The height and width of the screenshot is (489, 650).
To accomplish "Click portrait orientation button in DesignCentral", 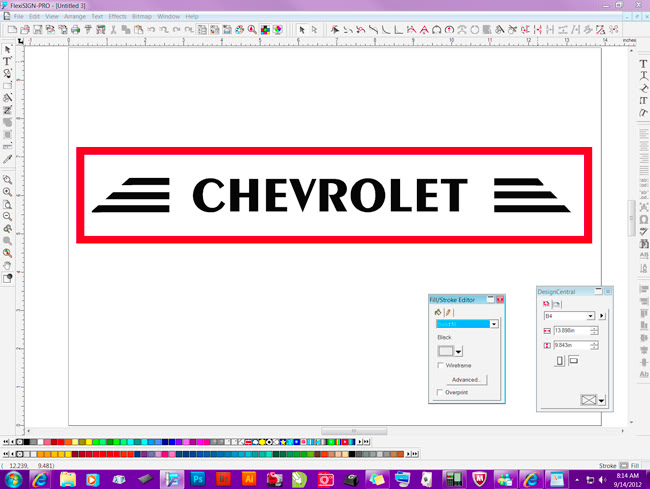I will (558, 360).
